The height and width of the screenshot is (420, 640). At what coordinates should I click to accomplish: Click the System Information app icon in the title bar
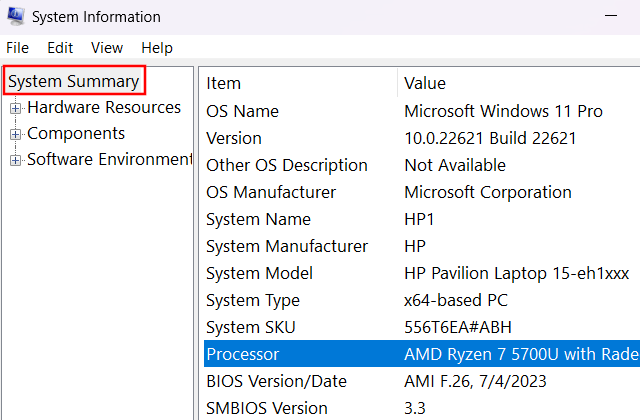[x=16, y=16]
